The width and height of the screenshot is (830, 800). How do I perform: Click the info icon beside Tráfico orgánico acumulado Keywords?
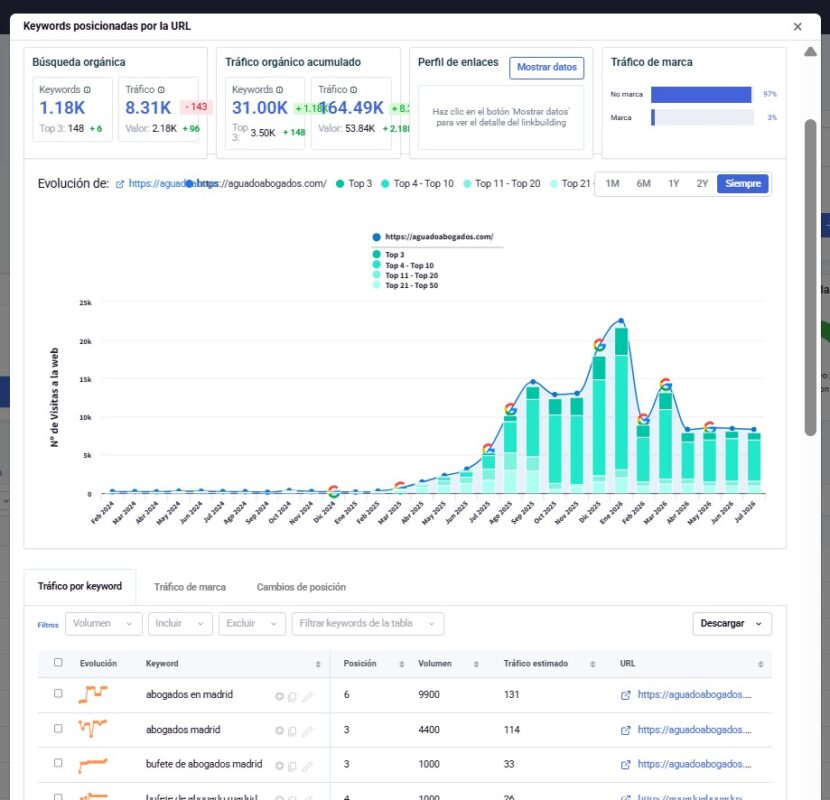[279, 90]
